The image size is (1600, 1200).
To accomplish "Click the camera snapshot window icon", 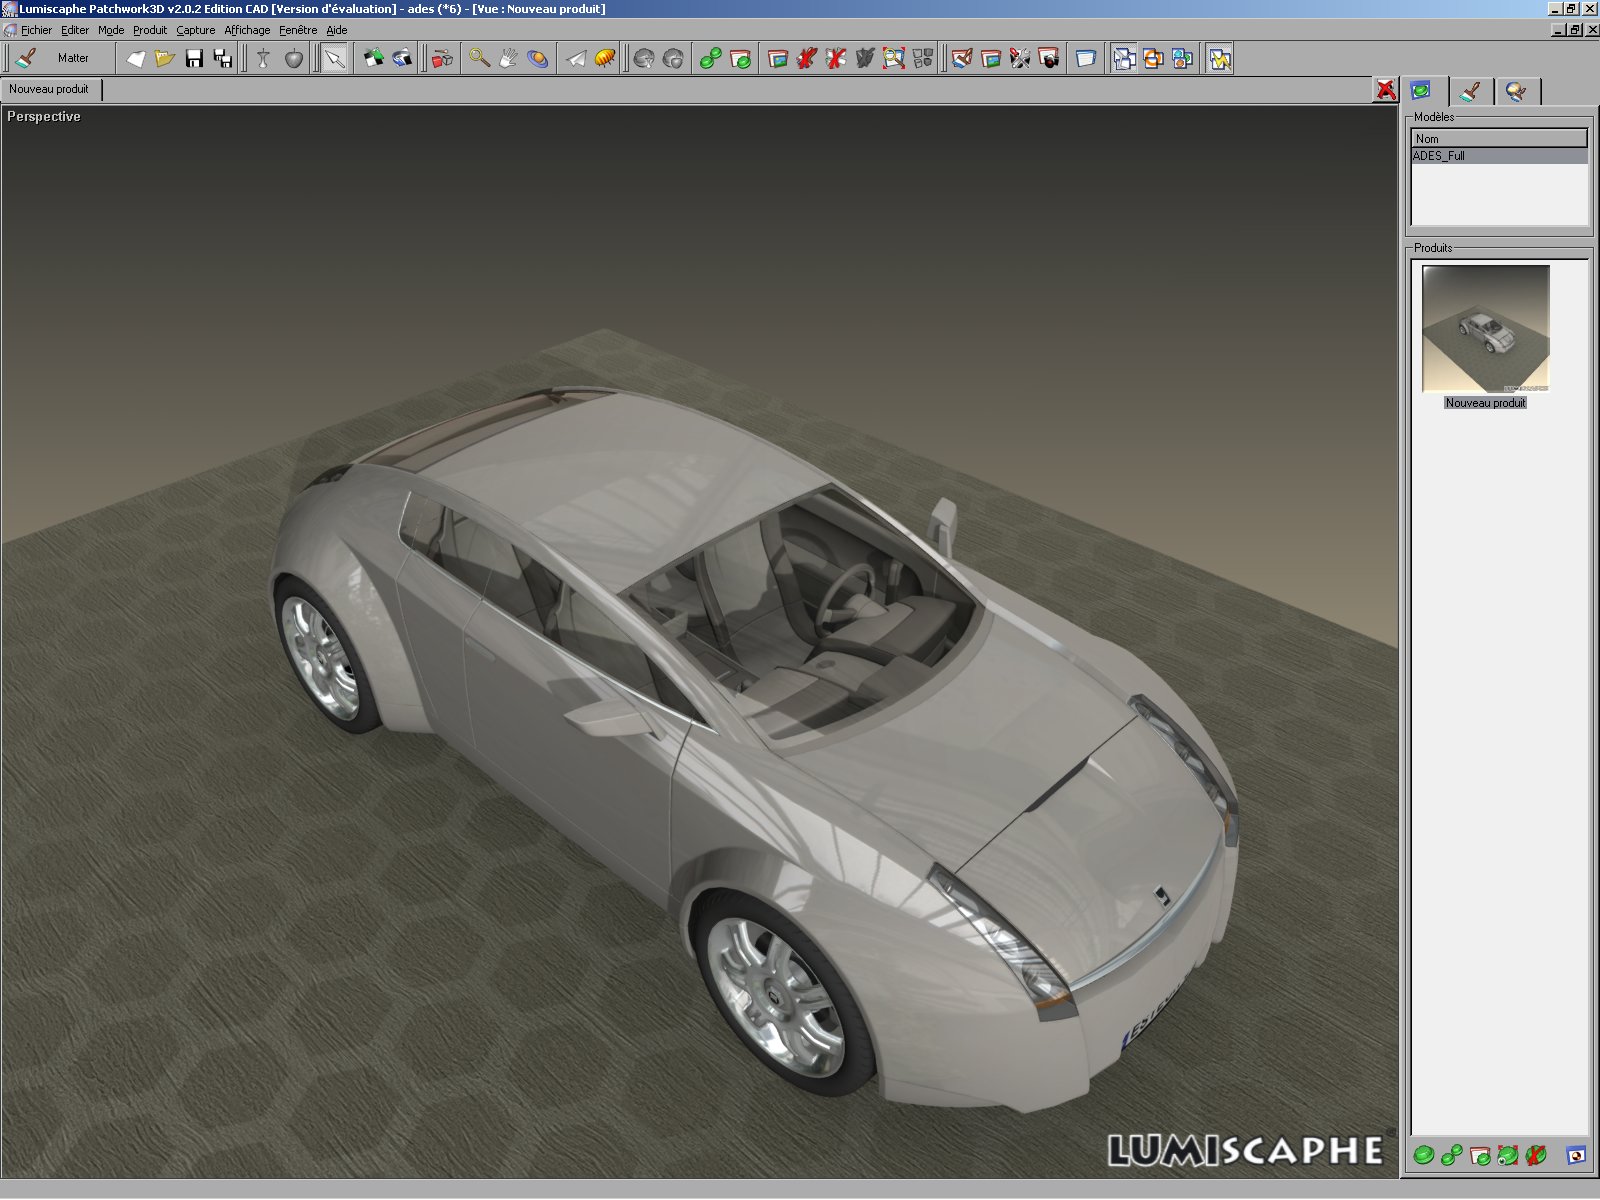I will pyautogui.click(x=1049, y=58).
